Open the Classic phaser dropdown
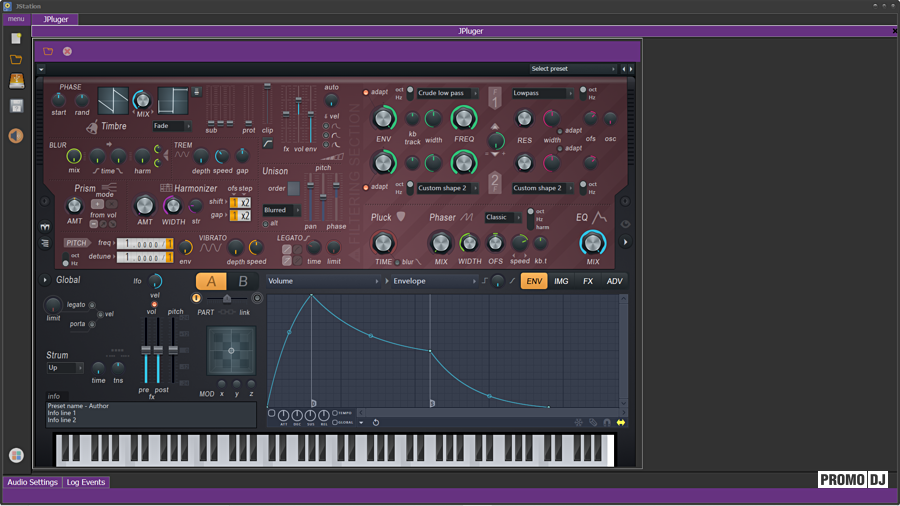 pos(502,217)
